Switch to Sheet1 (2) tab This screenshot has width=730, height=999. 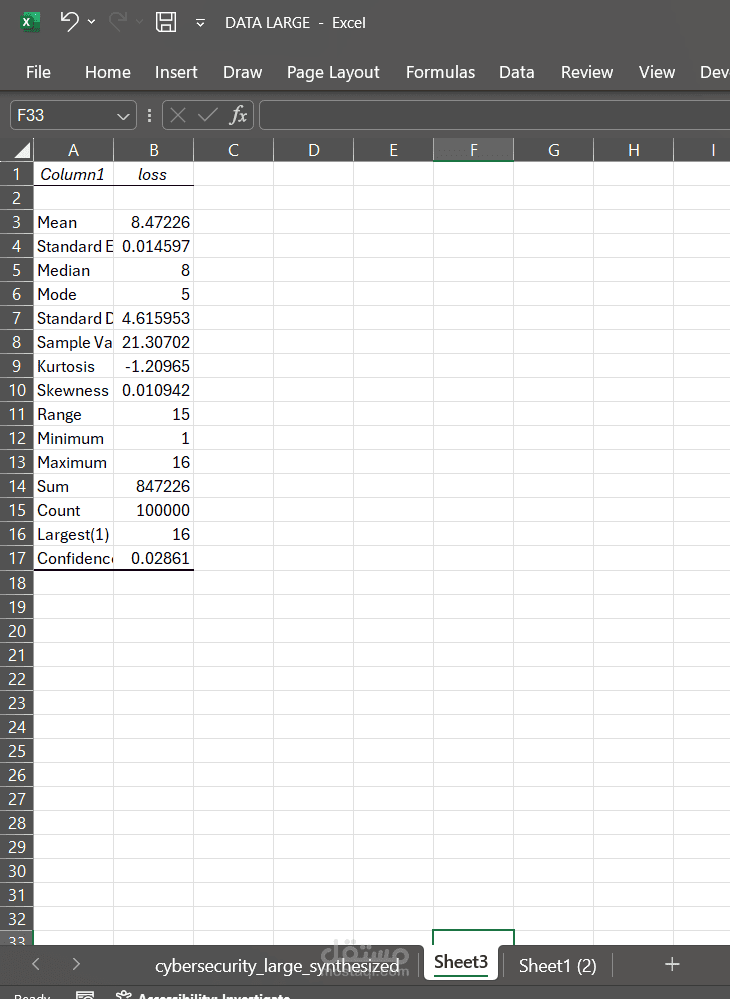557,966
